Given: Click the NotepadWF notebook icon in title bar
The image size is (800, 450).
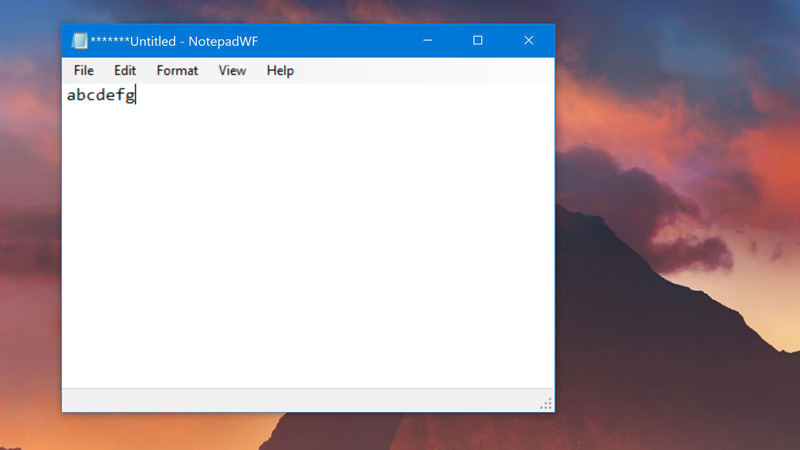Looking at the screenshot, I should tap(79, 41).
